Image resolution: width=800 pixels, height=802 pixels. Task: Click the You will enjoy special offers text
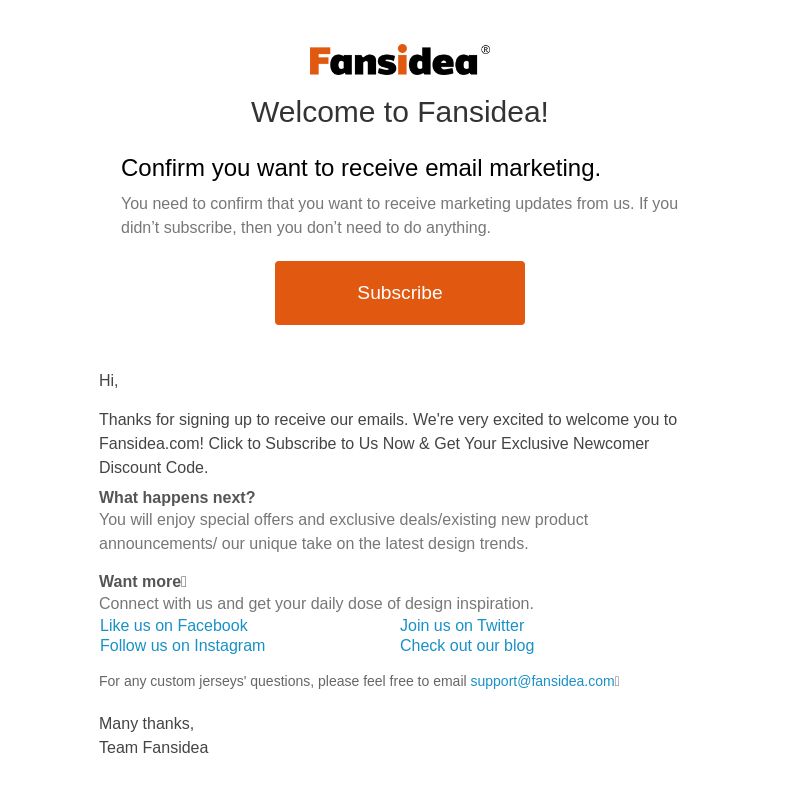[343, 531]
